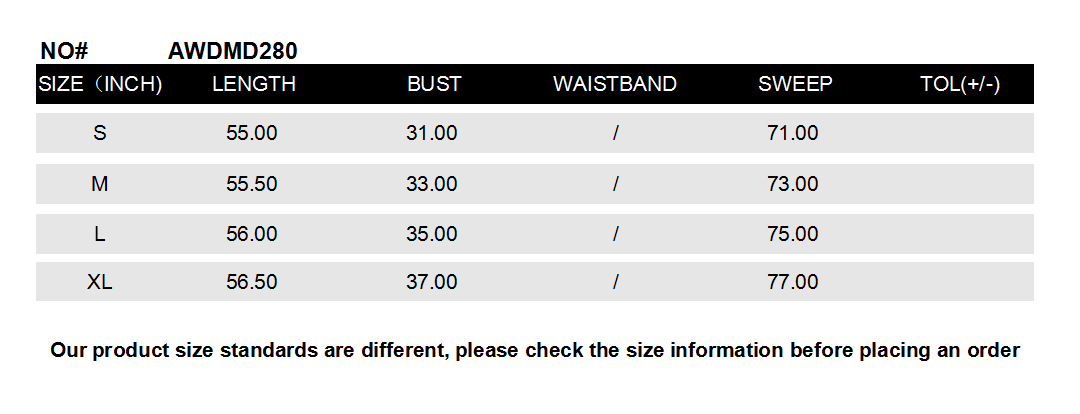Click the size standards notice text
This screenshot has width=1080, height=414.
[x=535, y=350]
